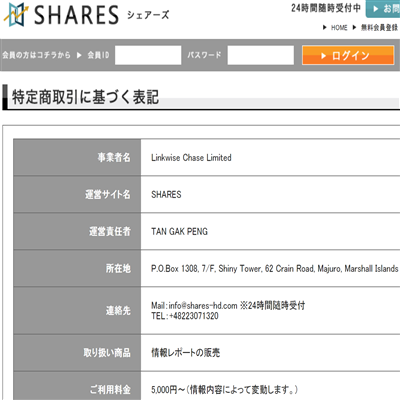Click the Linkwise Chase Limited company name

click(191, 157)
